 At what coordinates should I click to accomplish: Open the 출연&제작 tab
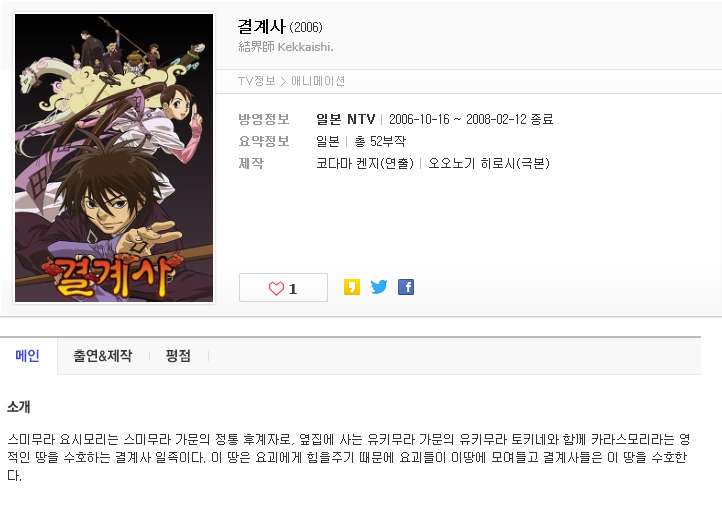103,356
